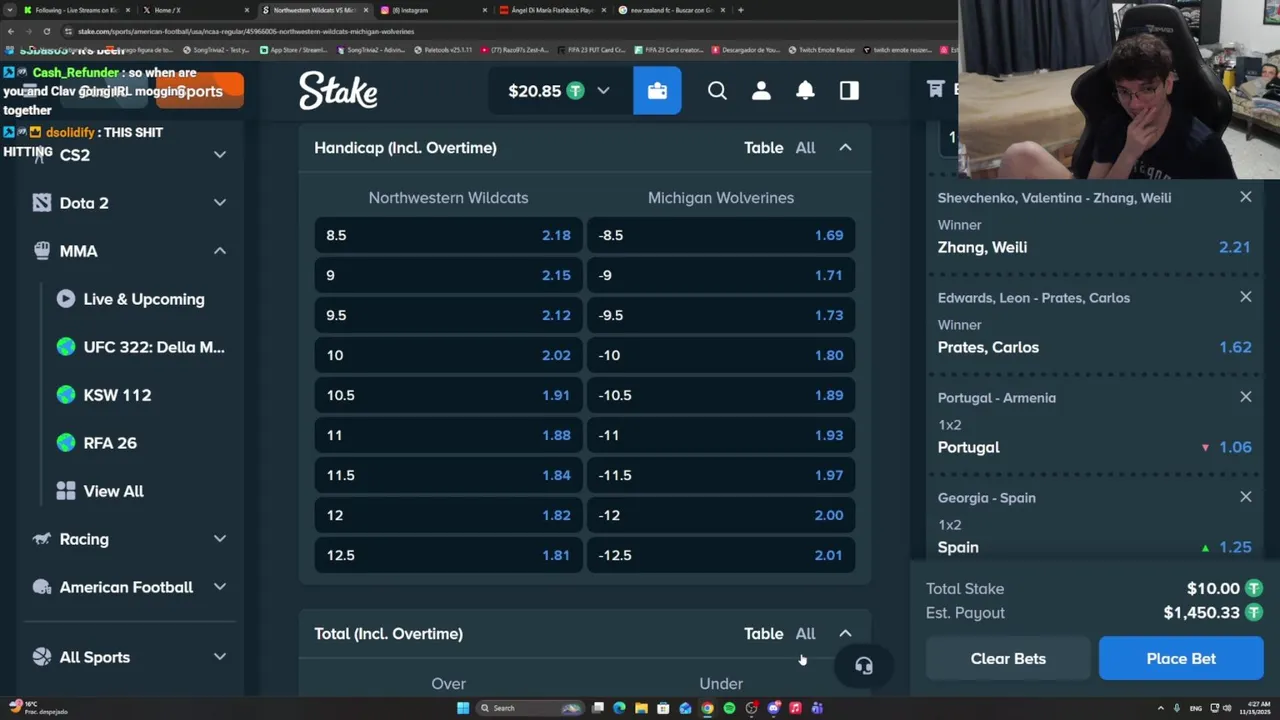Open the Stake search icon

(717, 91)
